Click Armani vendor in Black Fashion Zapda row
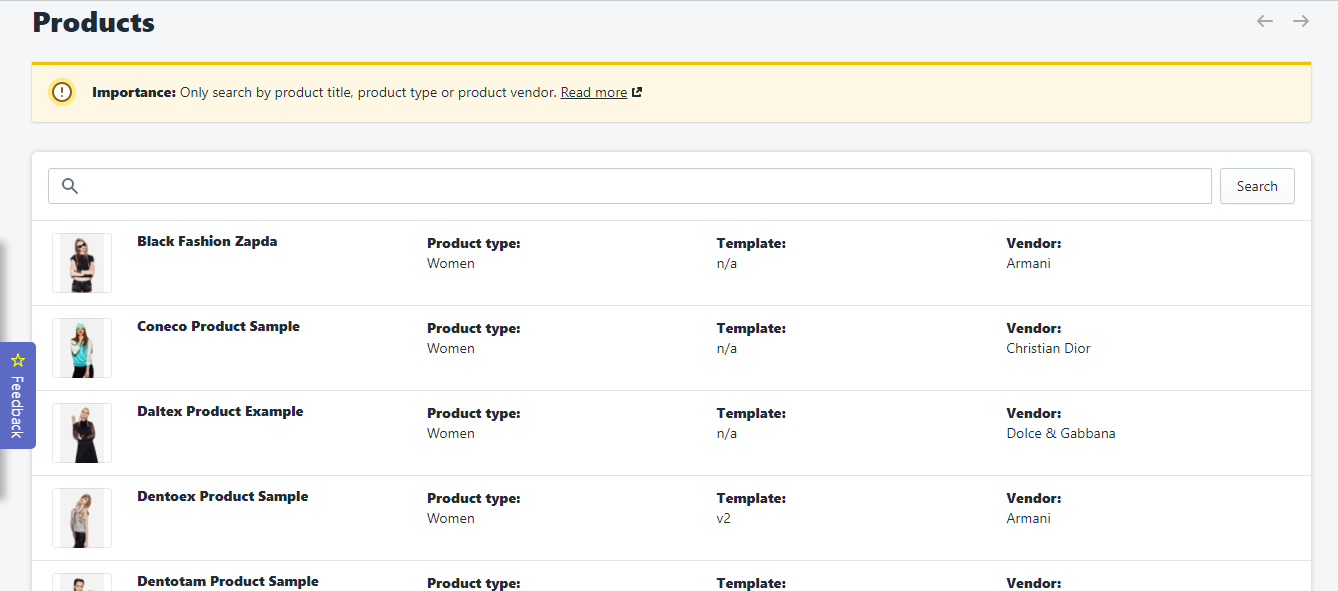This screenshot has height=591, width=1338. (x=1028, y=263)
